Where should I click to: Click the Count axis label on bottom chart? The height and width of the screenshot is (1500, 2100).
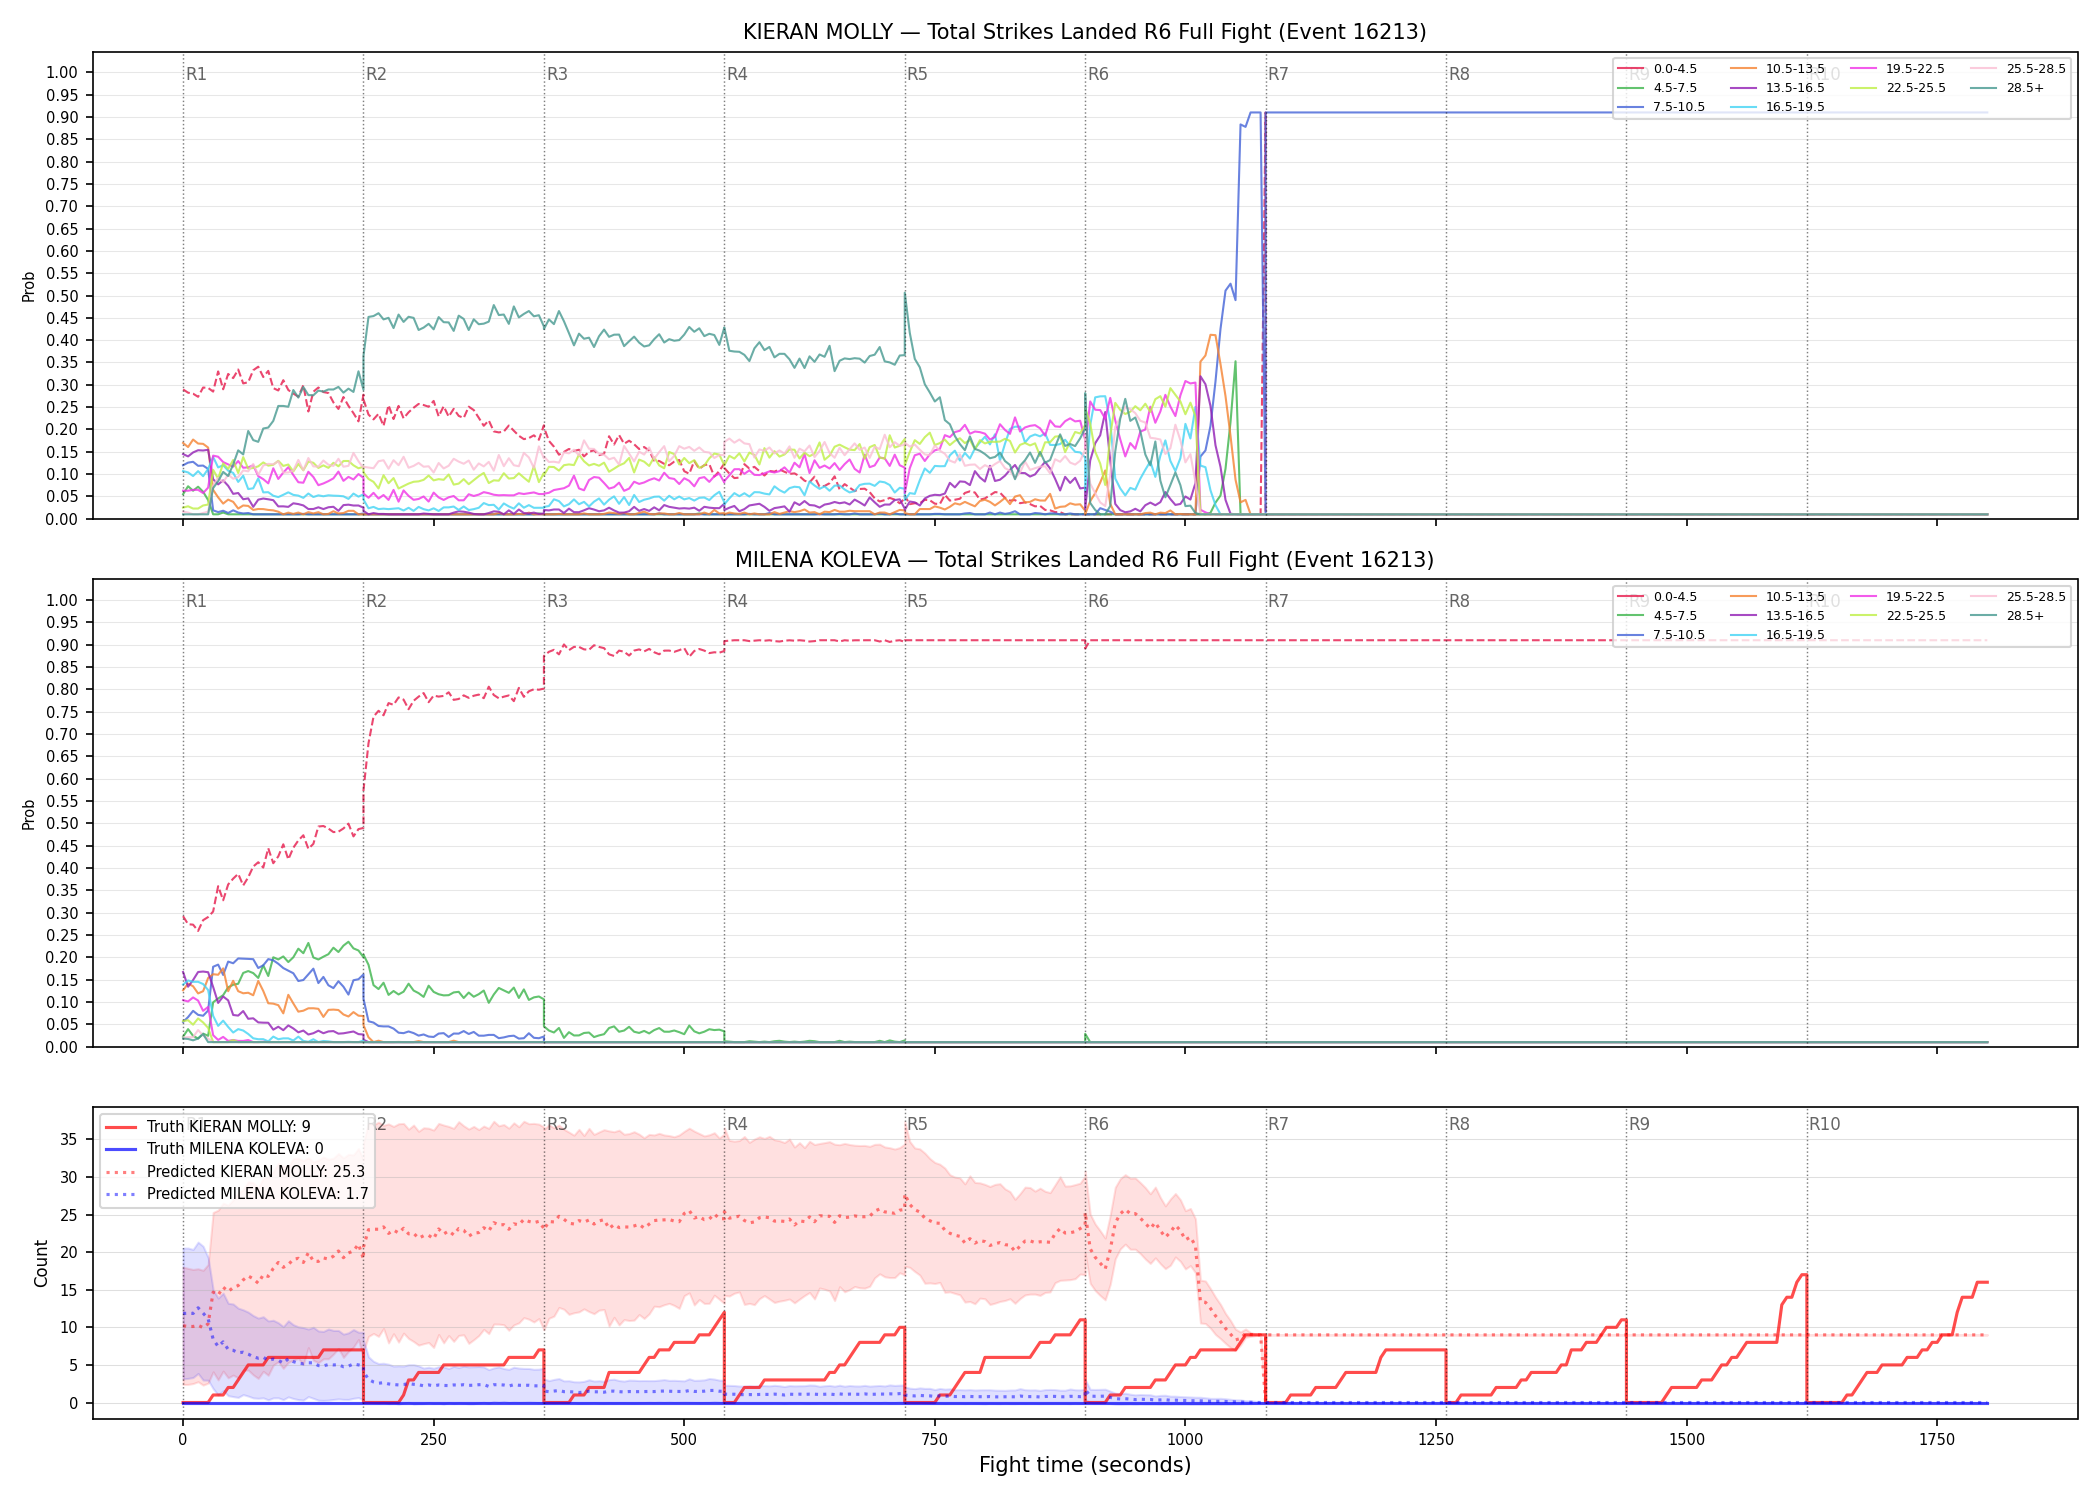(x=41, y=1263)
